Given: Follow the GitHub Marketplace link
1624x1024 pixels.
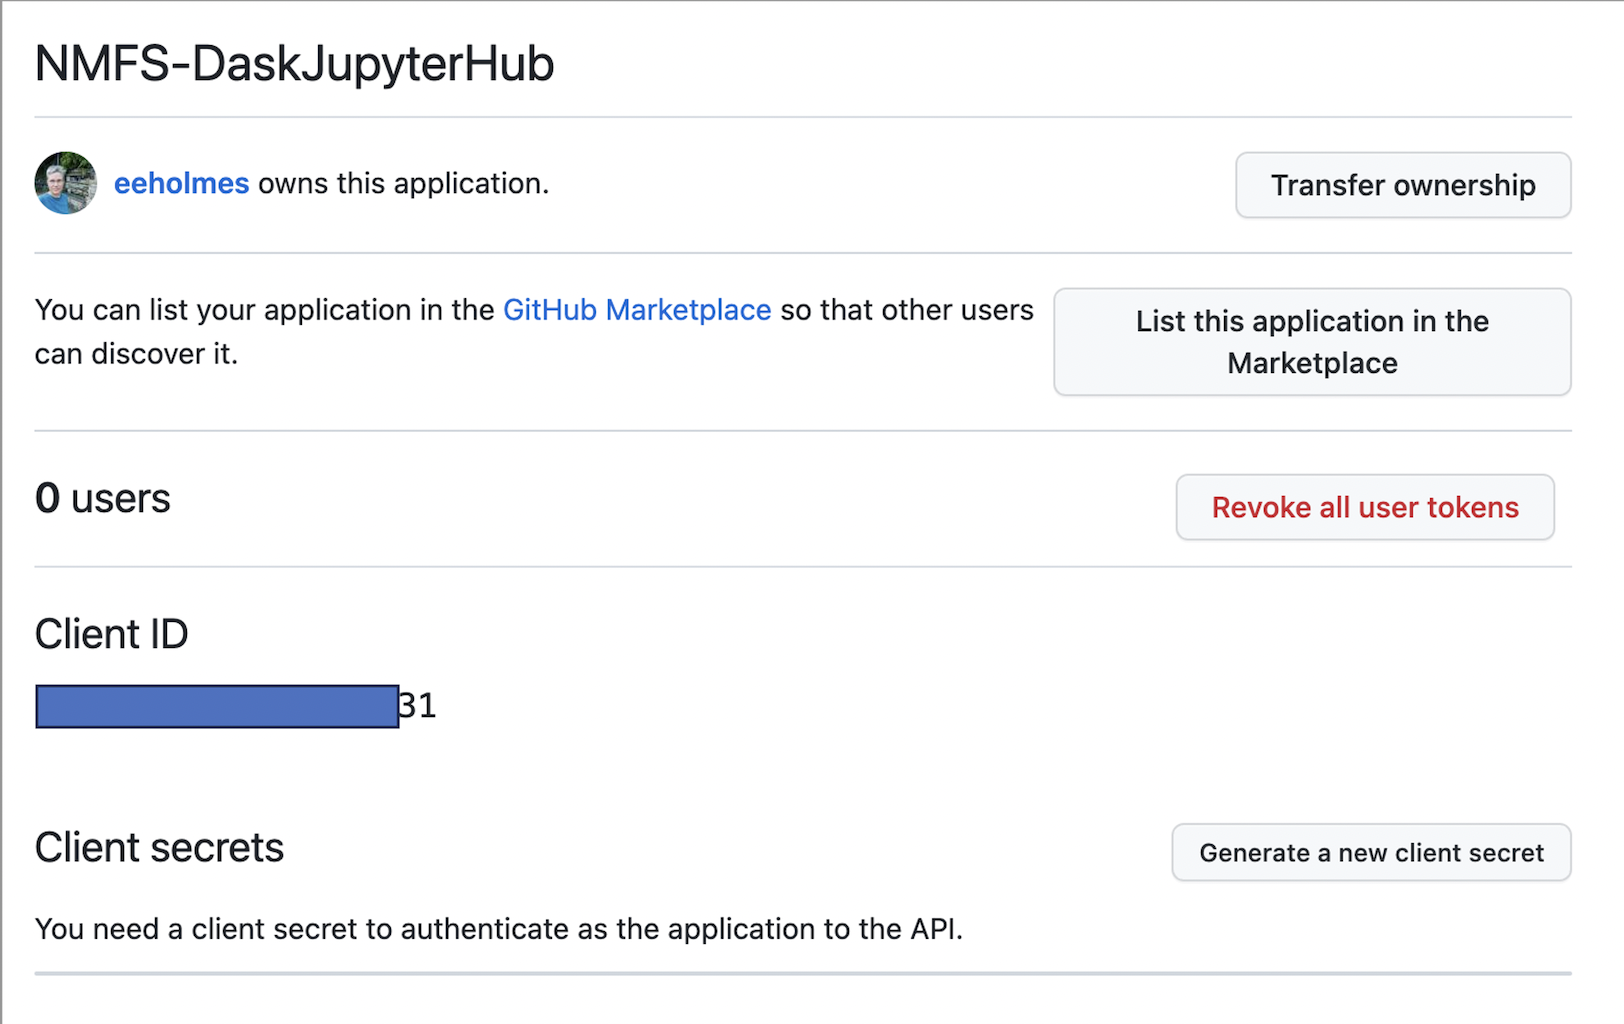Looking at the screenshot, I should point(637,310).
